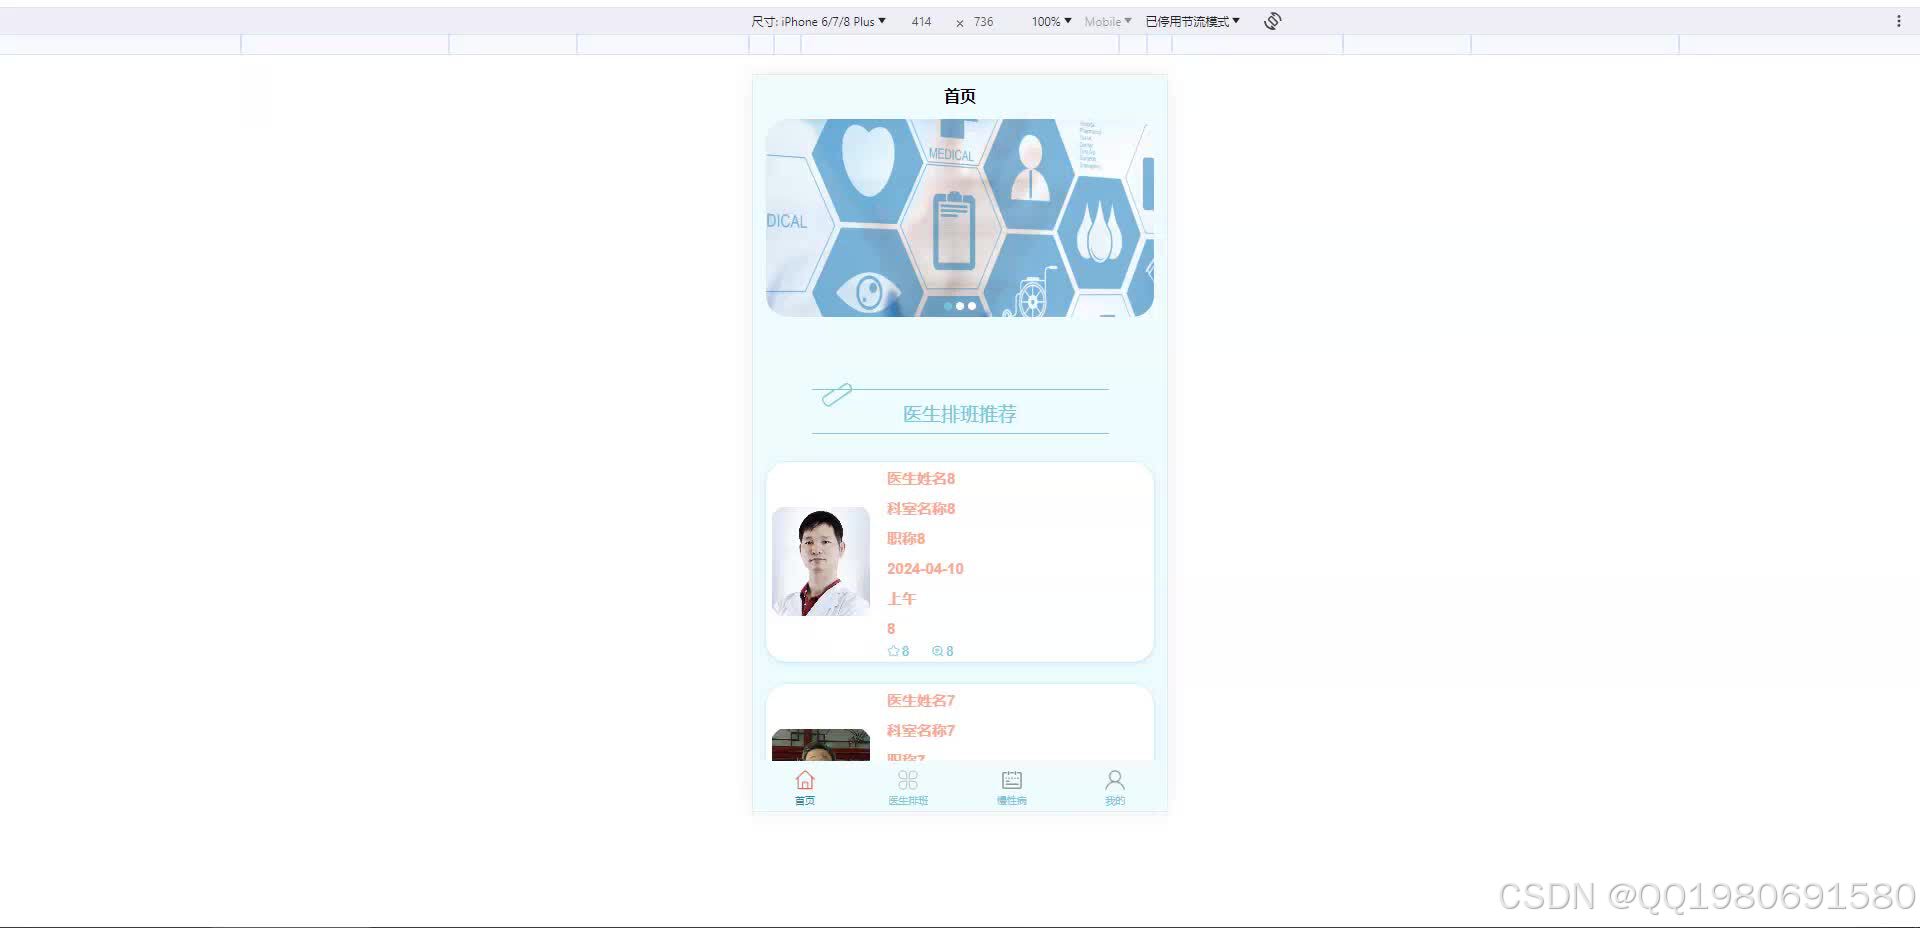The image size is (1920, 928).
Task: Select the first carousel indicator dot
Action: (948, 306)
